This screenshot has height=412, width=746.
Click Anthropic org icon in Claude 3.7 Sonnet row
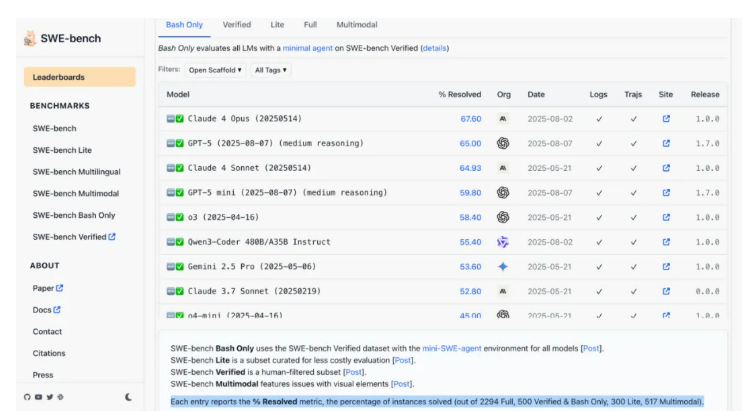tap(503, 291)
